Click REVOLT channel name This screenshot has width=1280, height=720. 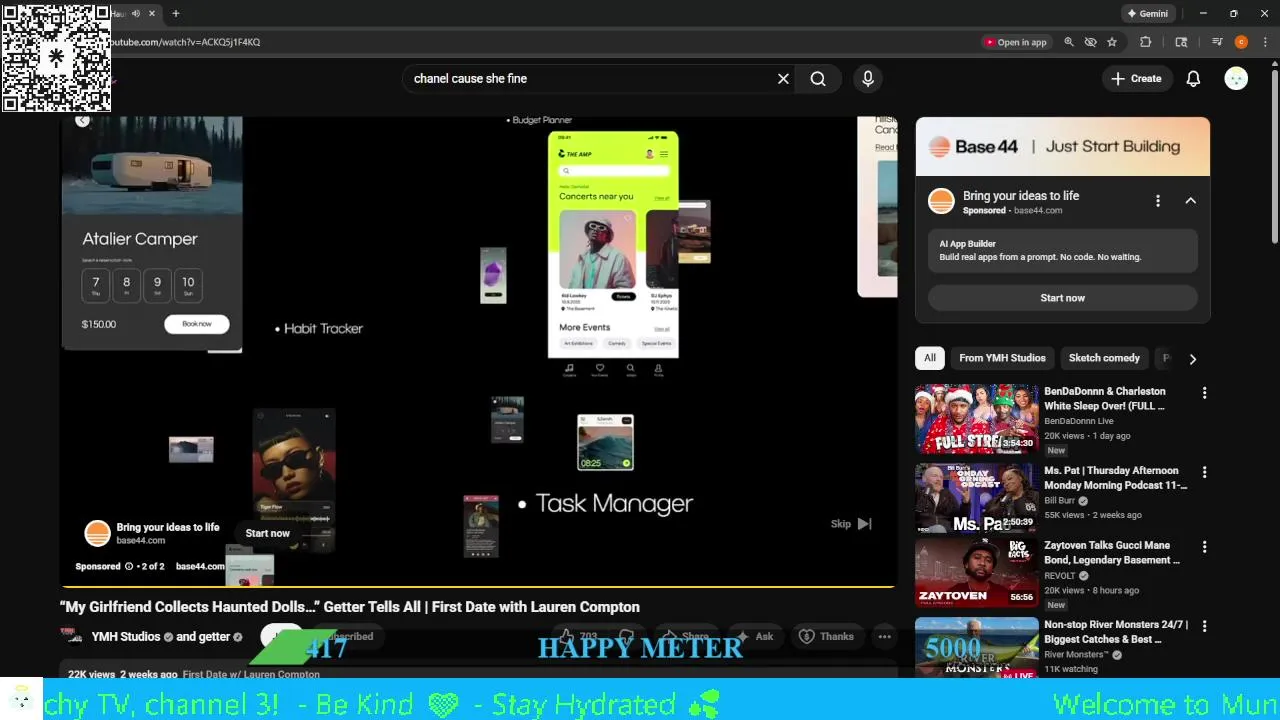pyautogui.click(x=1060, y=576)
